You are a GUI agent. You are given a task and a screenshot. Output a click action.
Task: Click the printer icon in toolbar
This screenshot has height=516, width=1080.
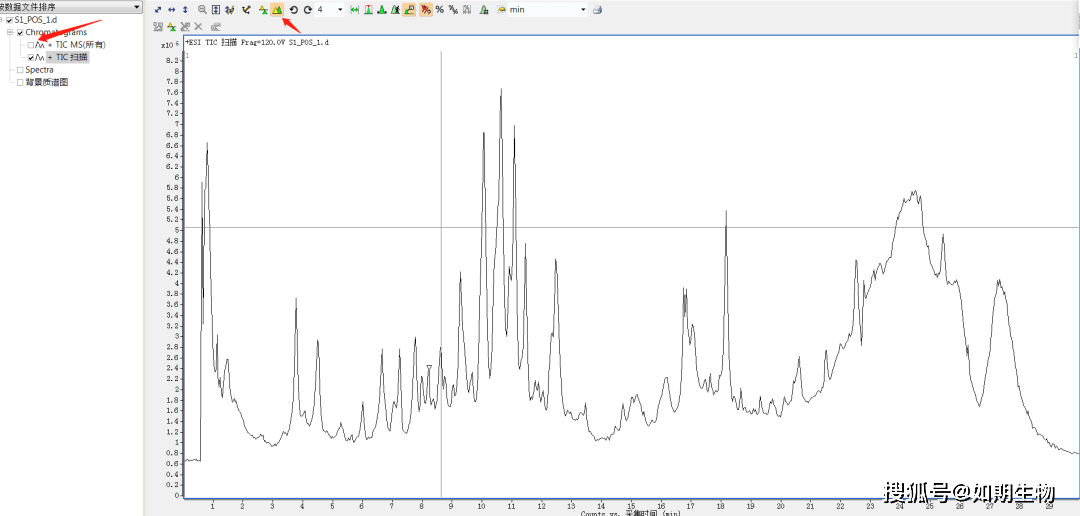(x=597, y=9)
